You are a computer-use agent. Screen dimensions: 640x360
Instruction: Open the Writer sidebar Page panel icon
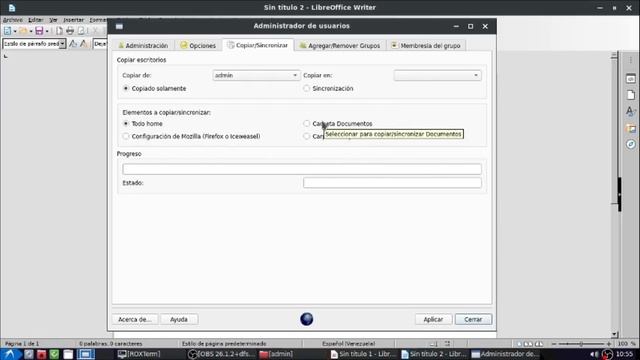[631, 95]
